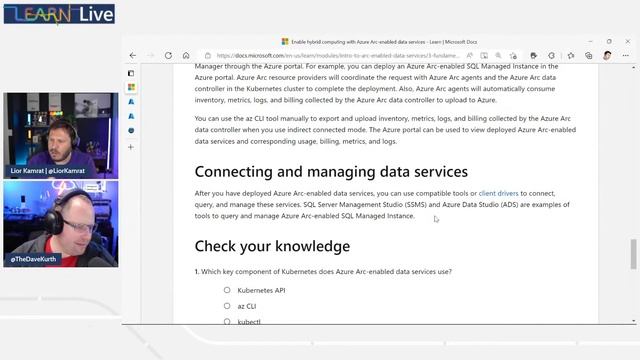Add this page to favorites

pyautogui.click(x=513, y=56)
